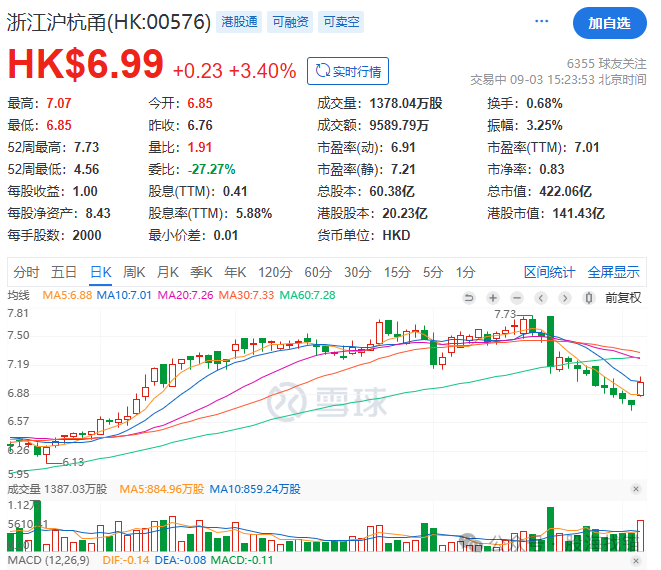
Task: Close the 成交量 volume indicator panel
Action: coord(636,489)
